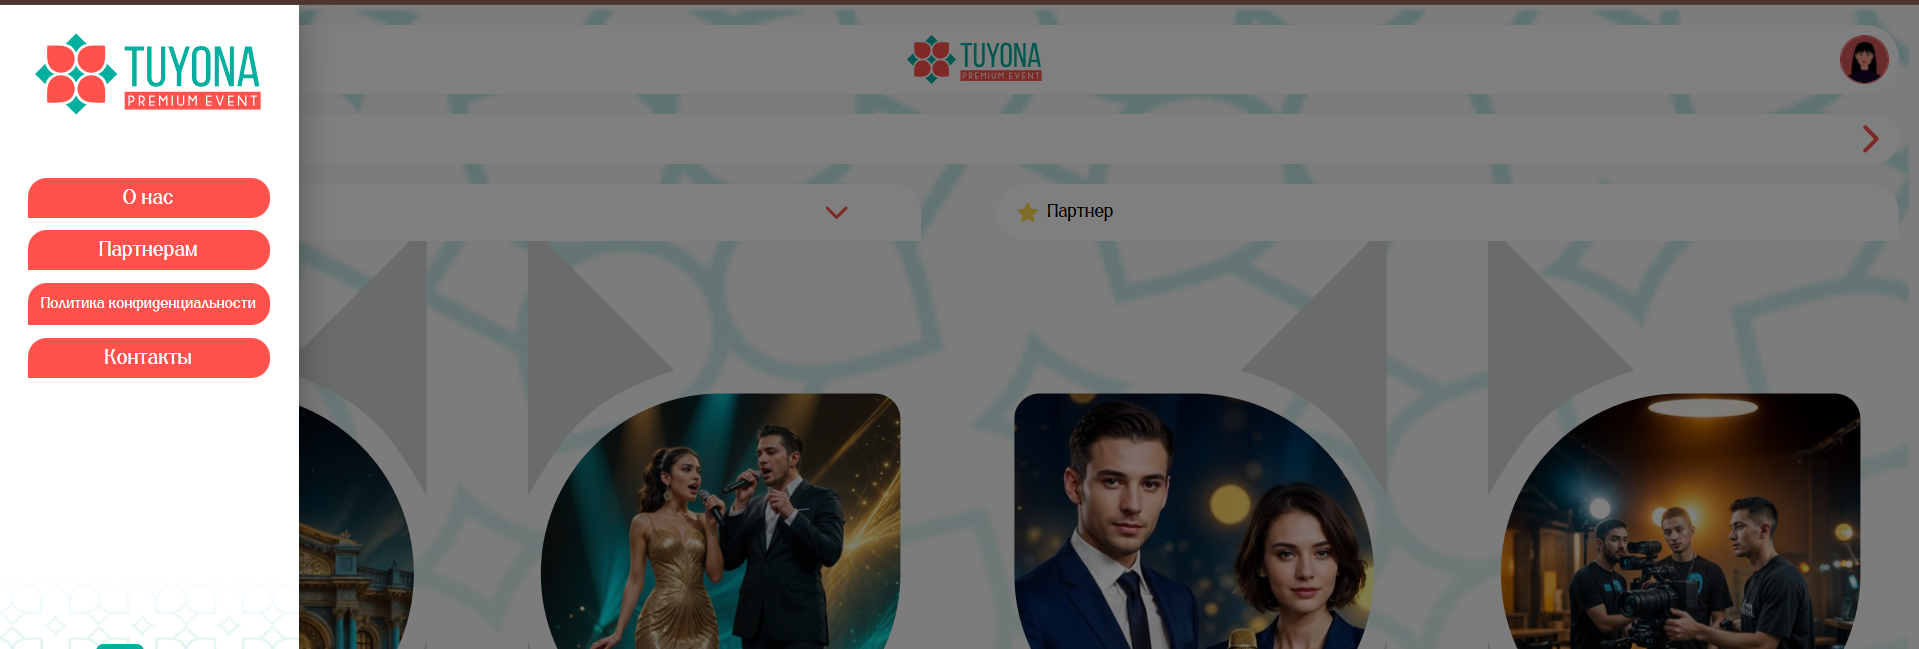Viewport: 1919px width, 649px height.
Task: Click the grey left-pointing triangle above the hosts photo
Action: click(1314, 366)
